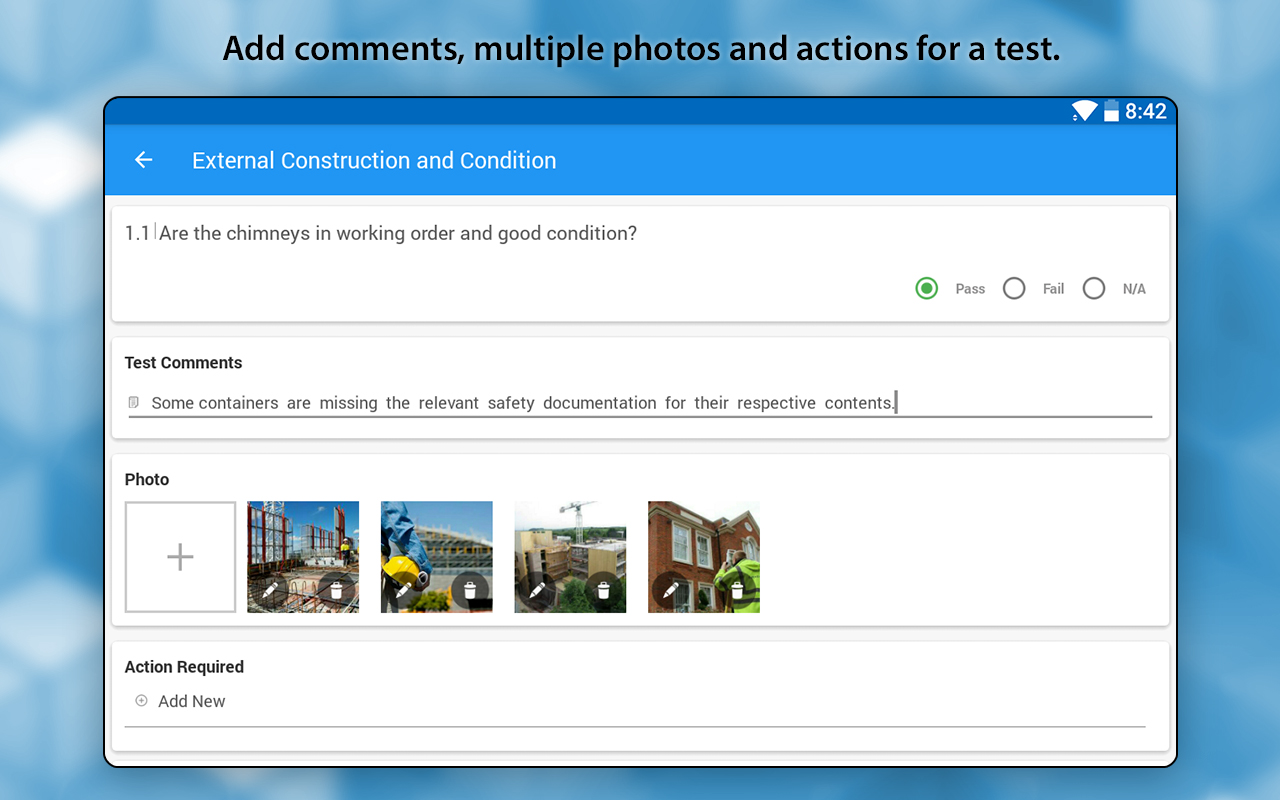The height and width of the screenshot is (800, 1280).
Task: Open the scaffolding photo thumbnail
Action: pyautogui.click(x=303, y=540)
